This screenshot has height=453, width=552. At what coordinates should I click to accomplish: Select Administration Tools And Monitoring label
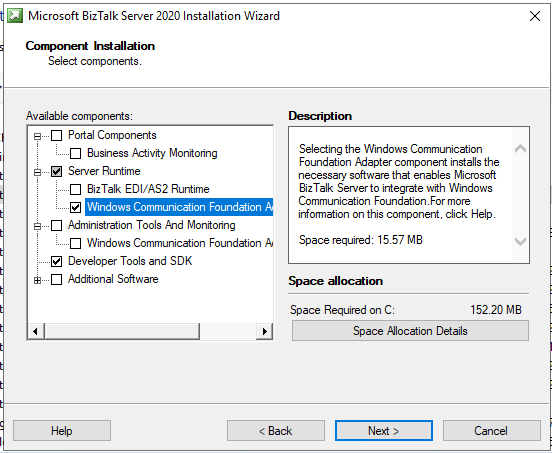pos(152,225)
